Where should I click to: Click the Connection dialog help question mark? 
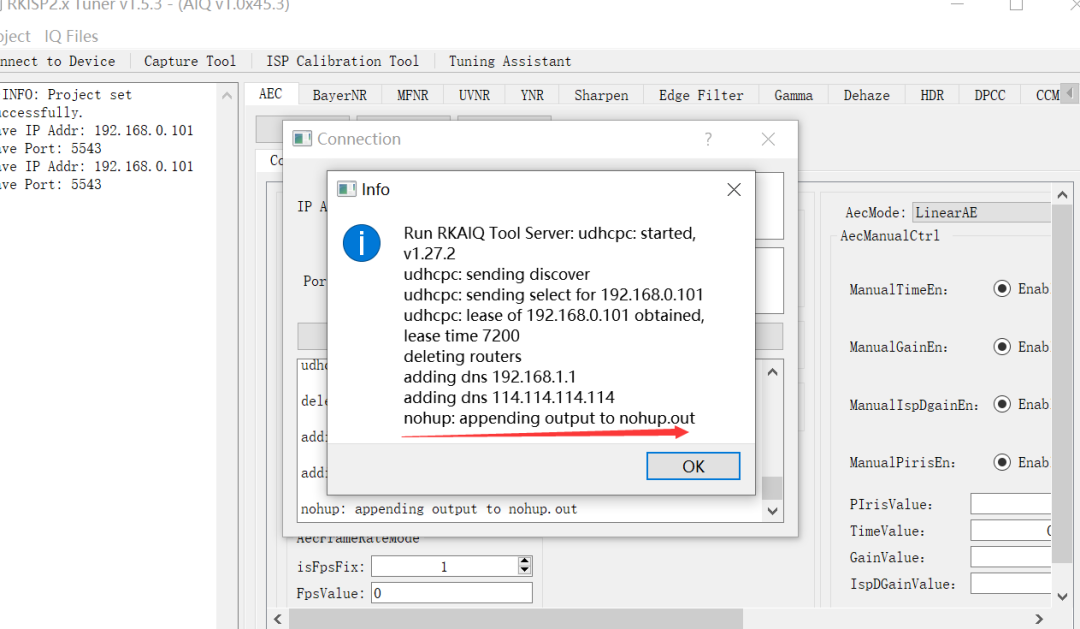click(708, 139)
